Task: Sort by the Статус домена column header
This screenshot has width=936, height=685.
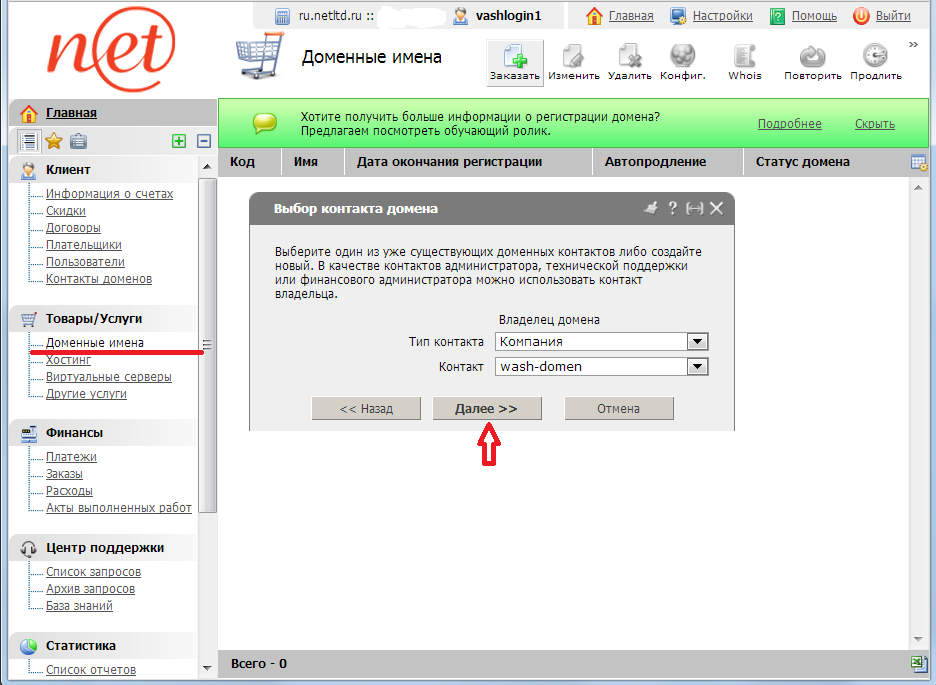Action: (x=802, y=162)
